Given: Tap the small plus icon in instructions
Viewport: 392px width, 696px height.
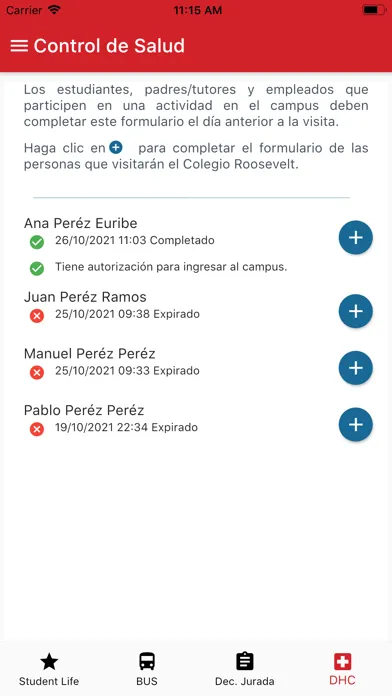Looking at the screenshot, I should 116,147.
